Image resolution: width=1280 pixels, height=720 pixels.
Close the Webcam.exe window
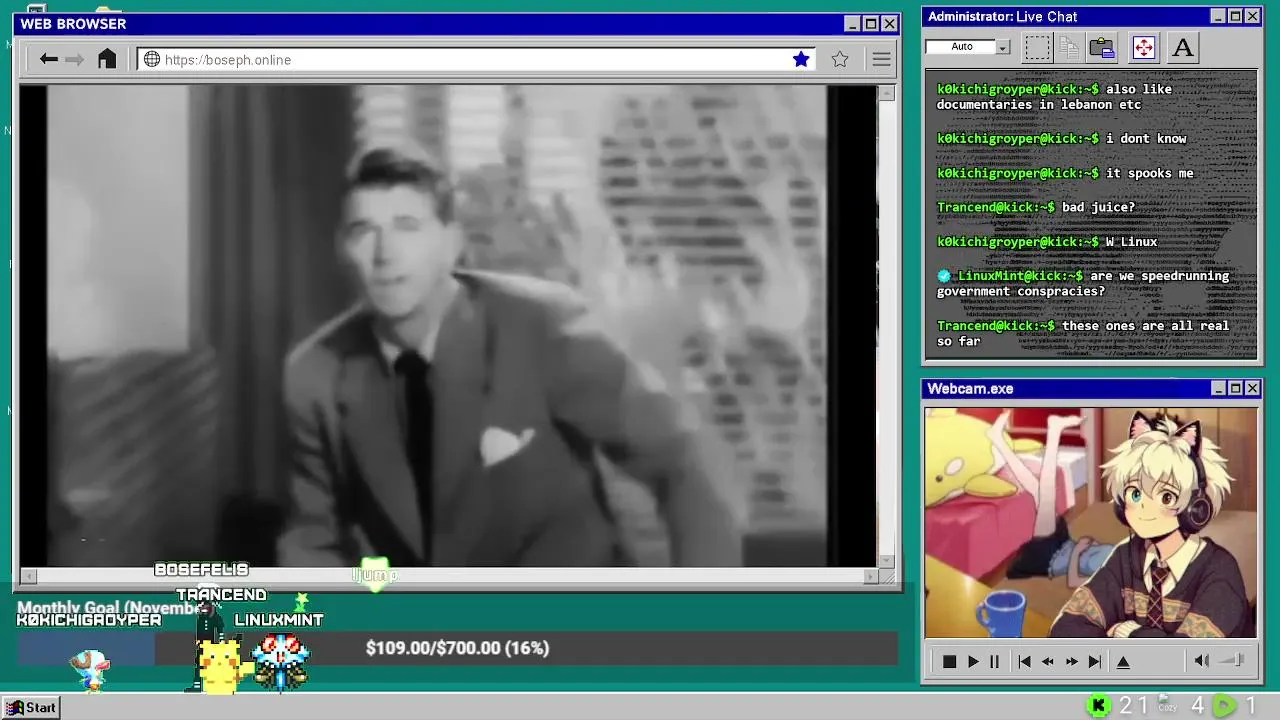point(1252,388)
